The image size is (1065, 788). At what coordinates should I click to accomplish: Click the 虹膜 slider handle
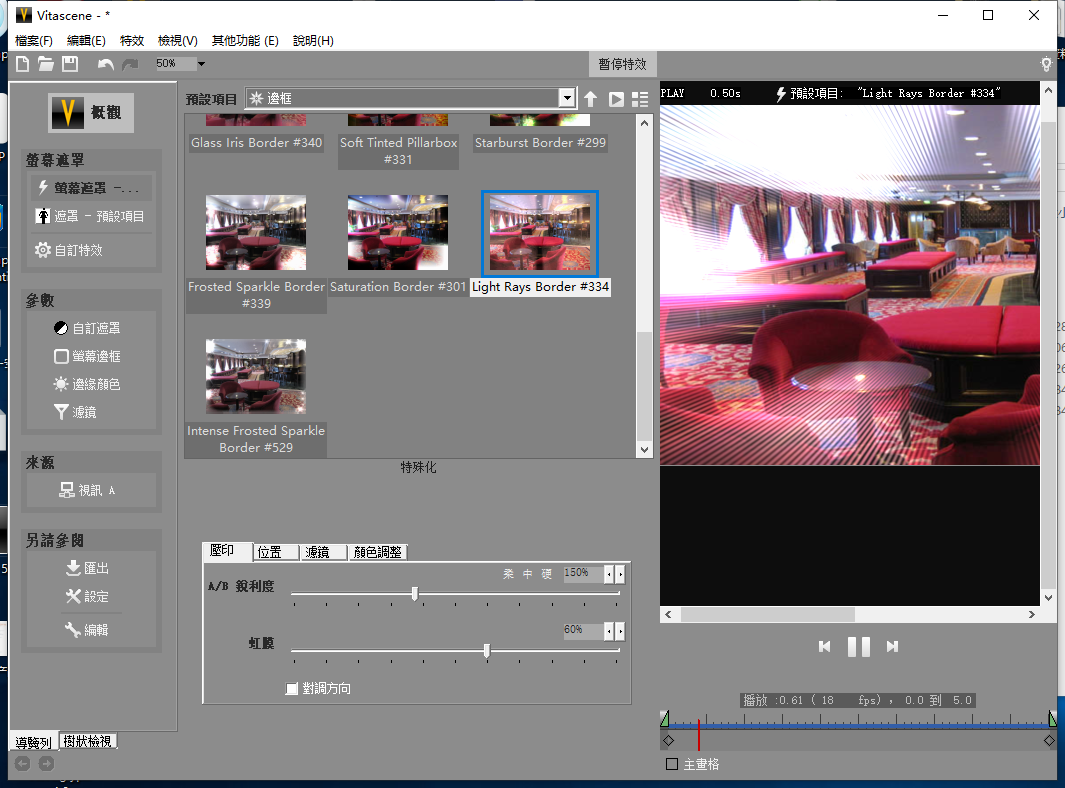click(x=487, y=651)
